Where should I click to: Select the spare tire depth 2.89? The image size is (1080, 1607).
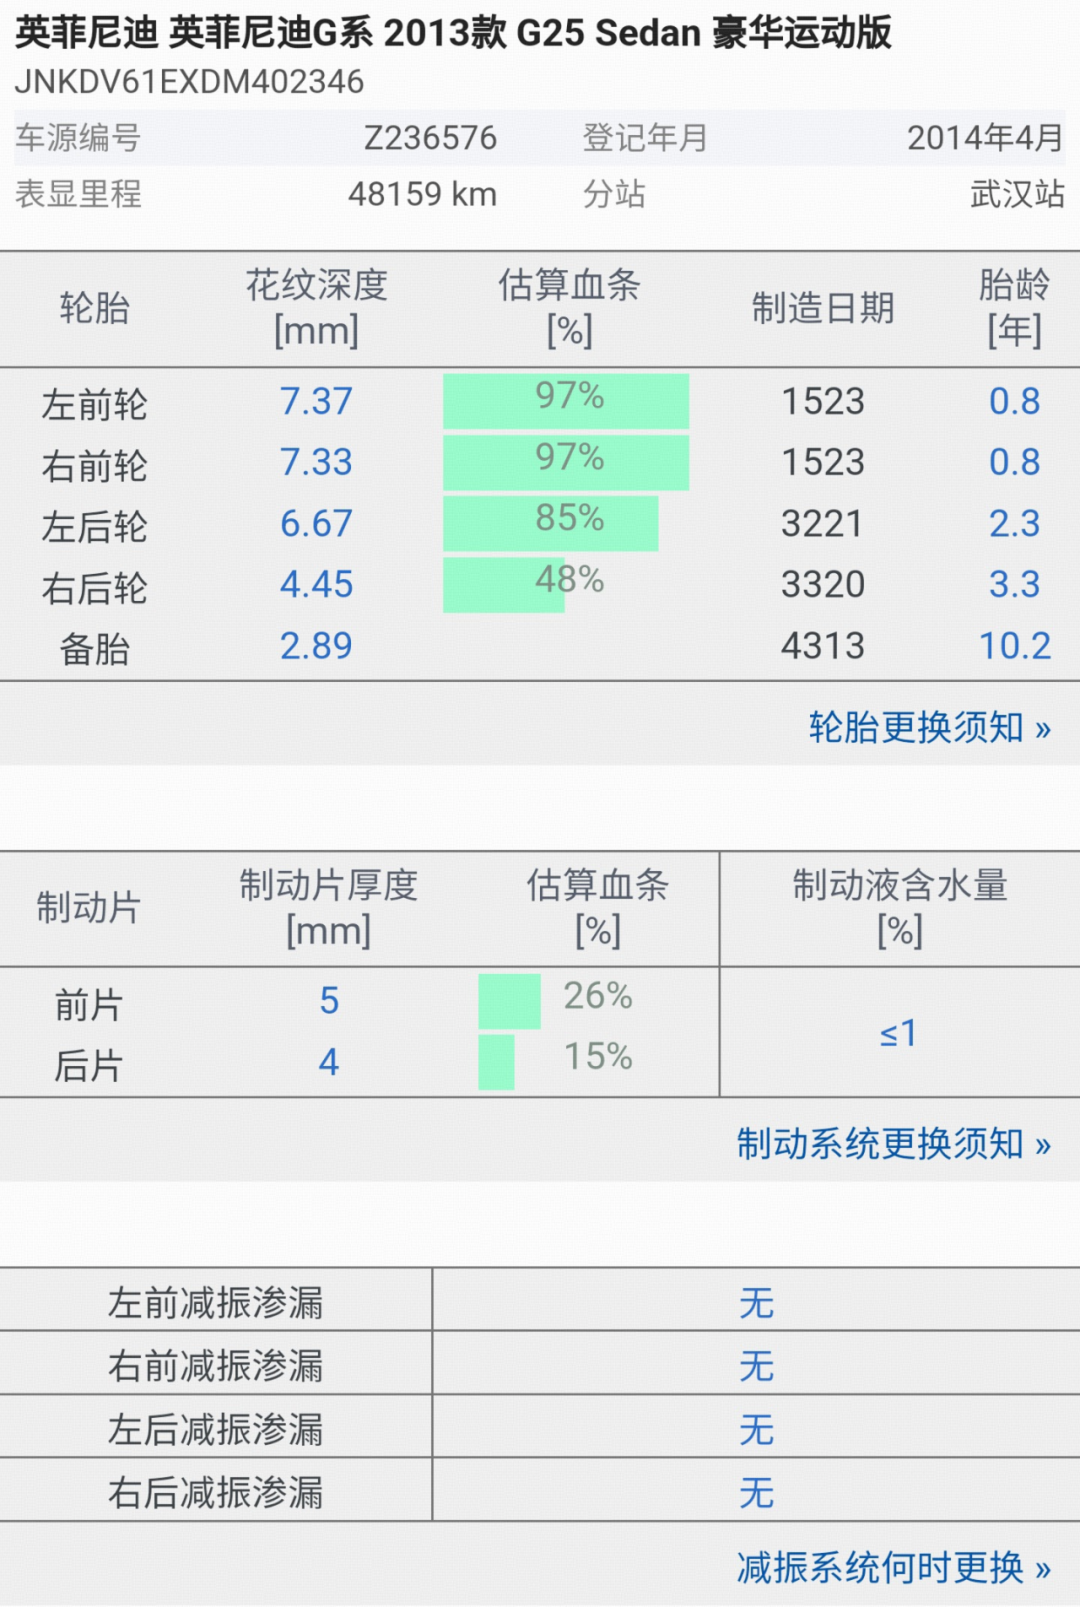[x=316, y=646]
